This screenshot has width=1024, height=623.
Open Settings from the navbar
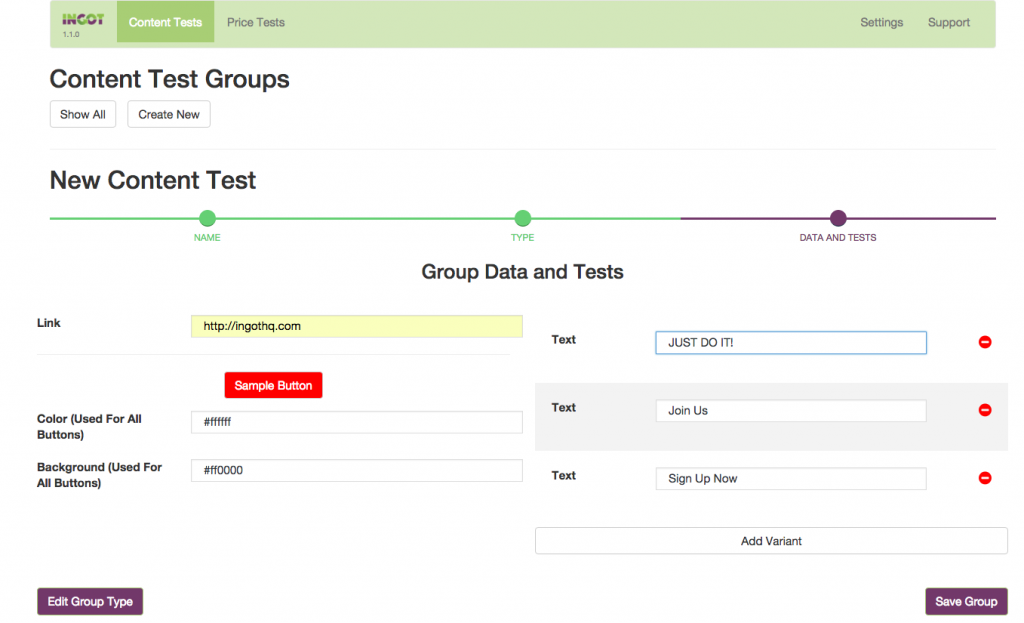tap(881, 22)
